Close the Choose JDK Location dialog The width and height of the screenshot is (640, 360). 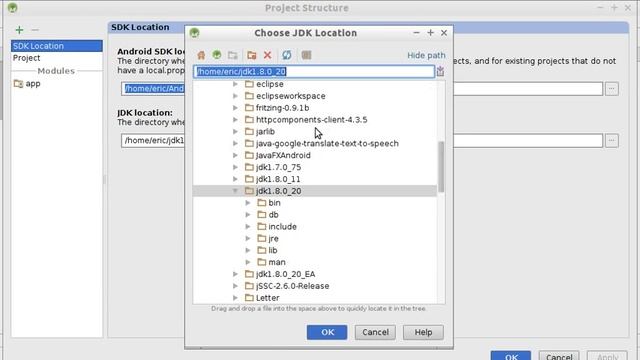[444, 33]
